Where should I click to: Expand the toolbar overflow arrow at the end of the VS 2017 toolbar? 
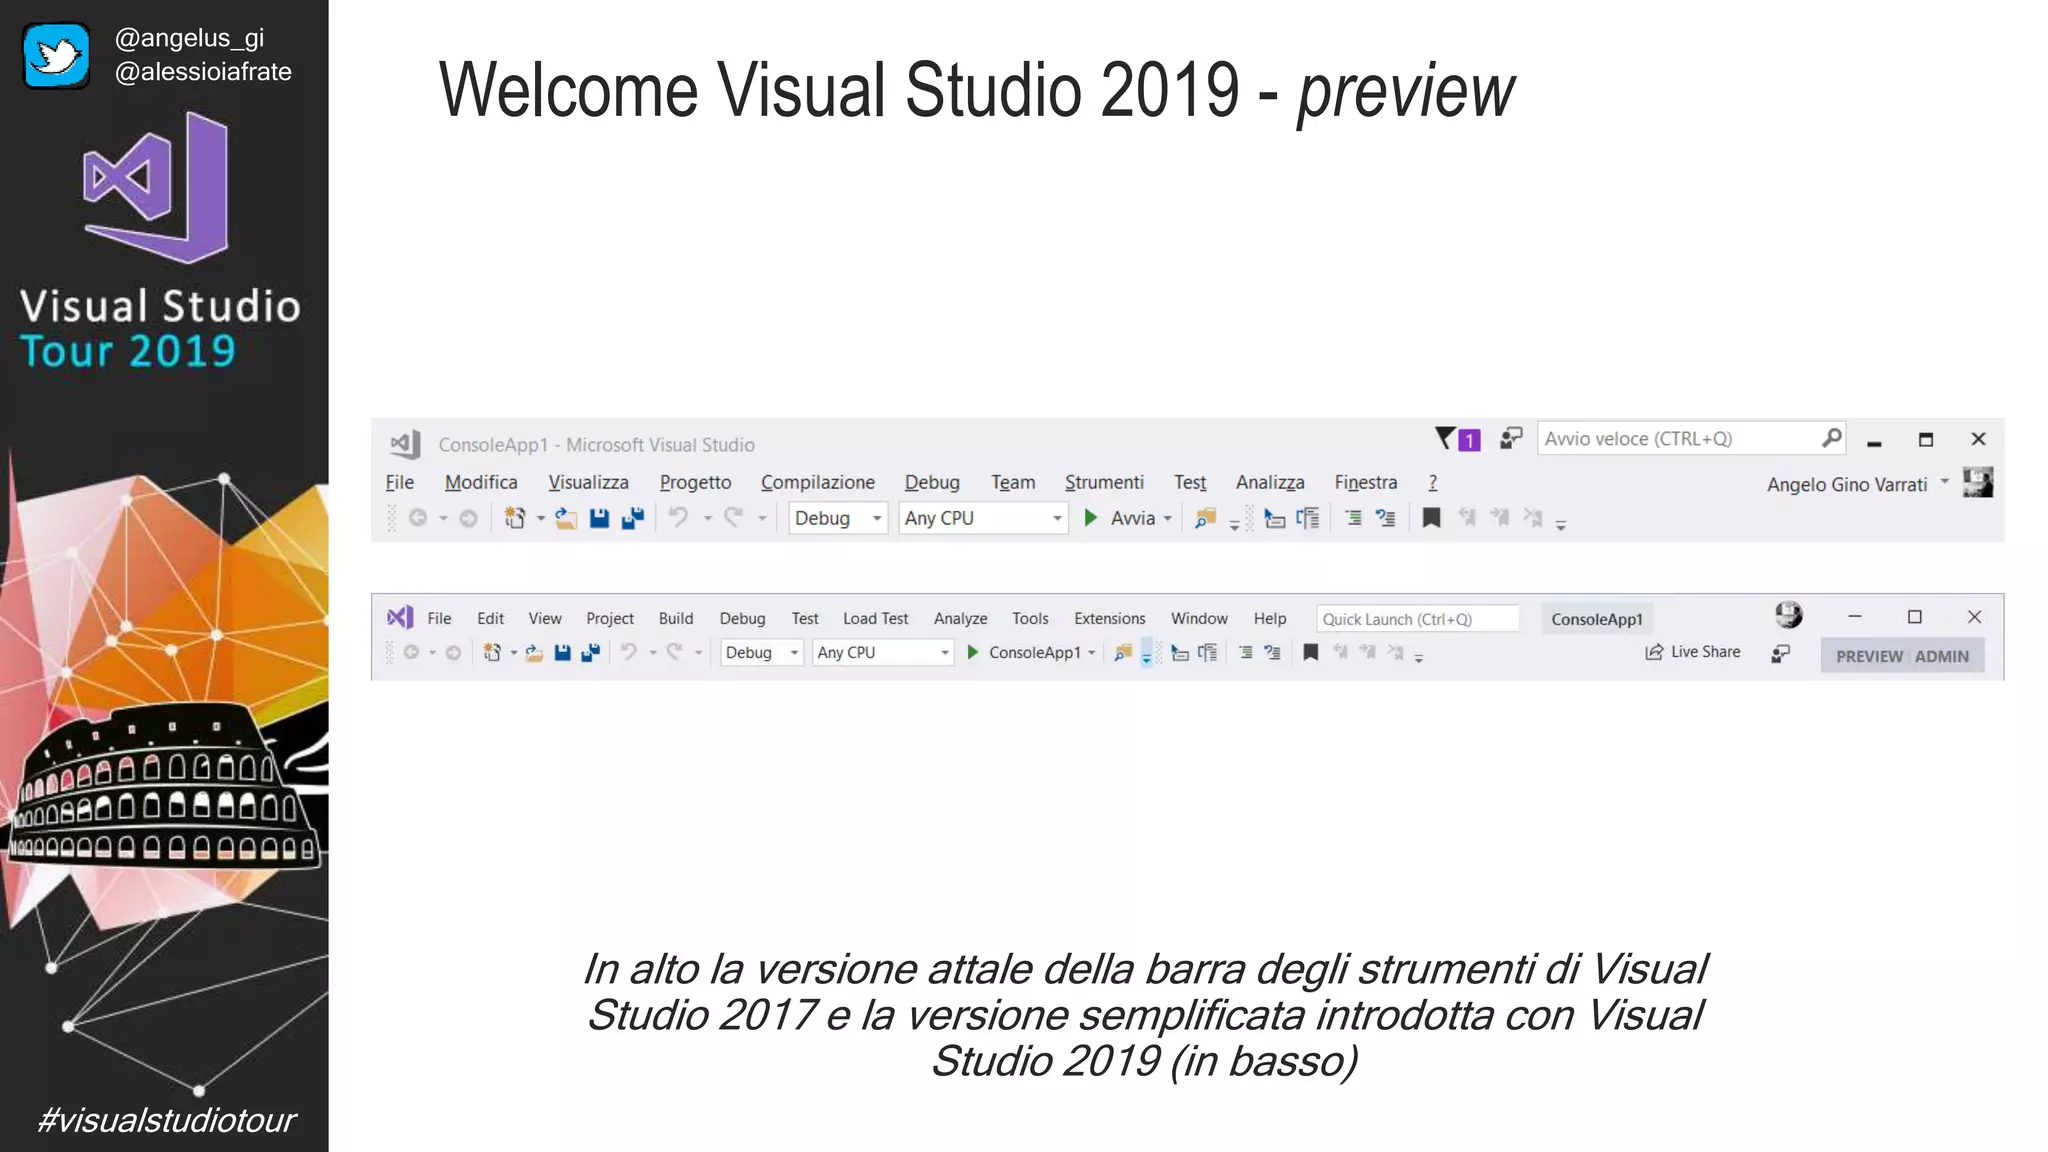point(1560,524)
